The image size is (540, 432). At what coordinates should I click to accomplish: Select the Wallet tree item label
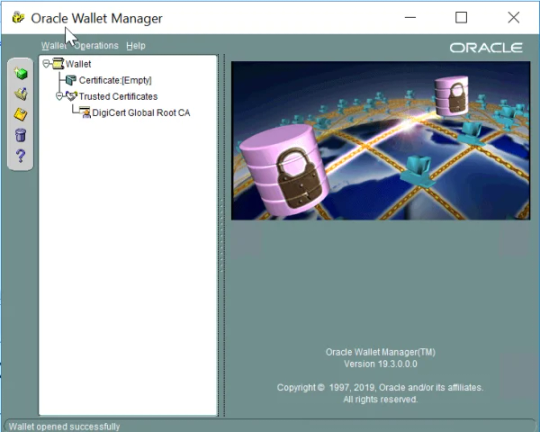78,64
